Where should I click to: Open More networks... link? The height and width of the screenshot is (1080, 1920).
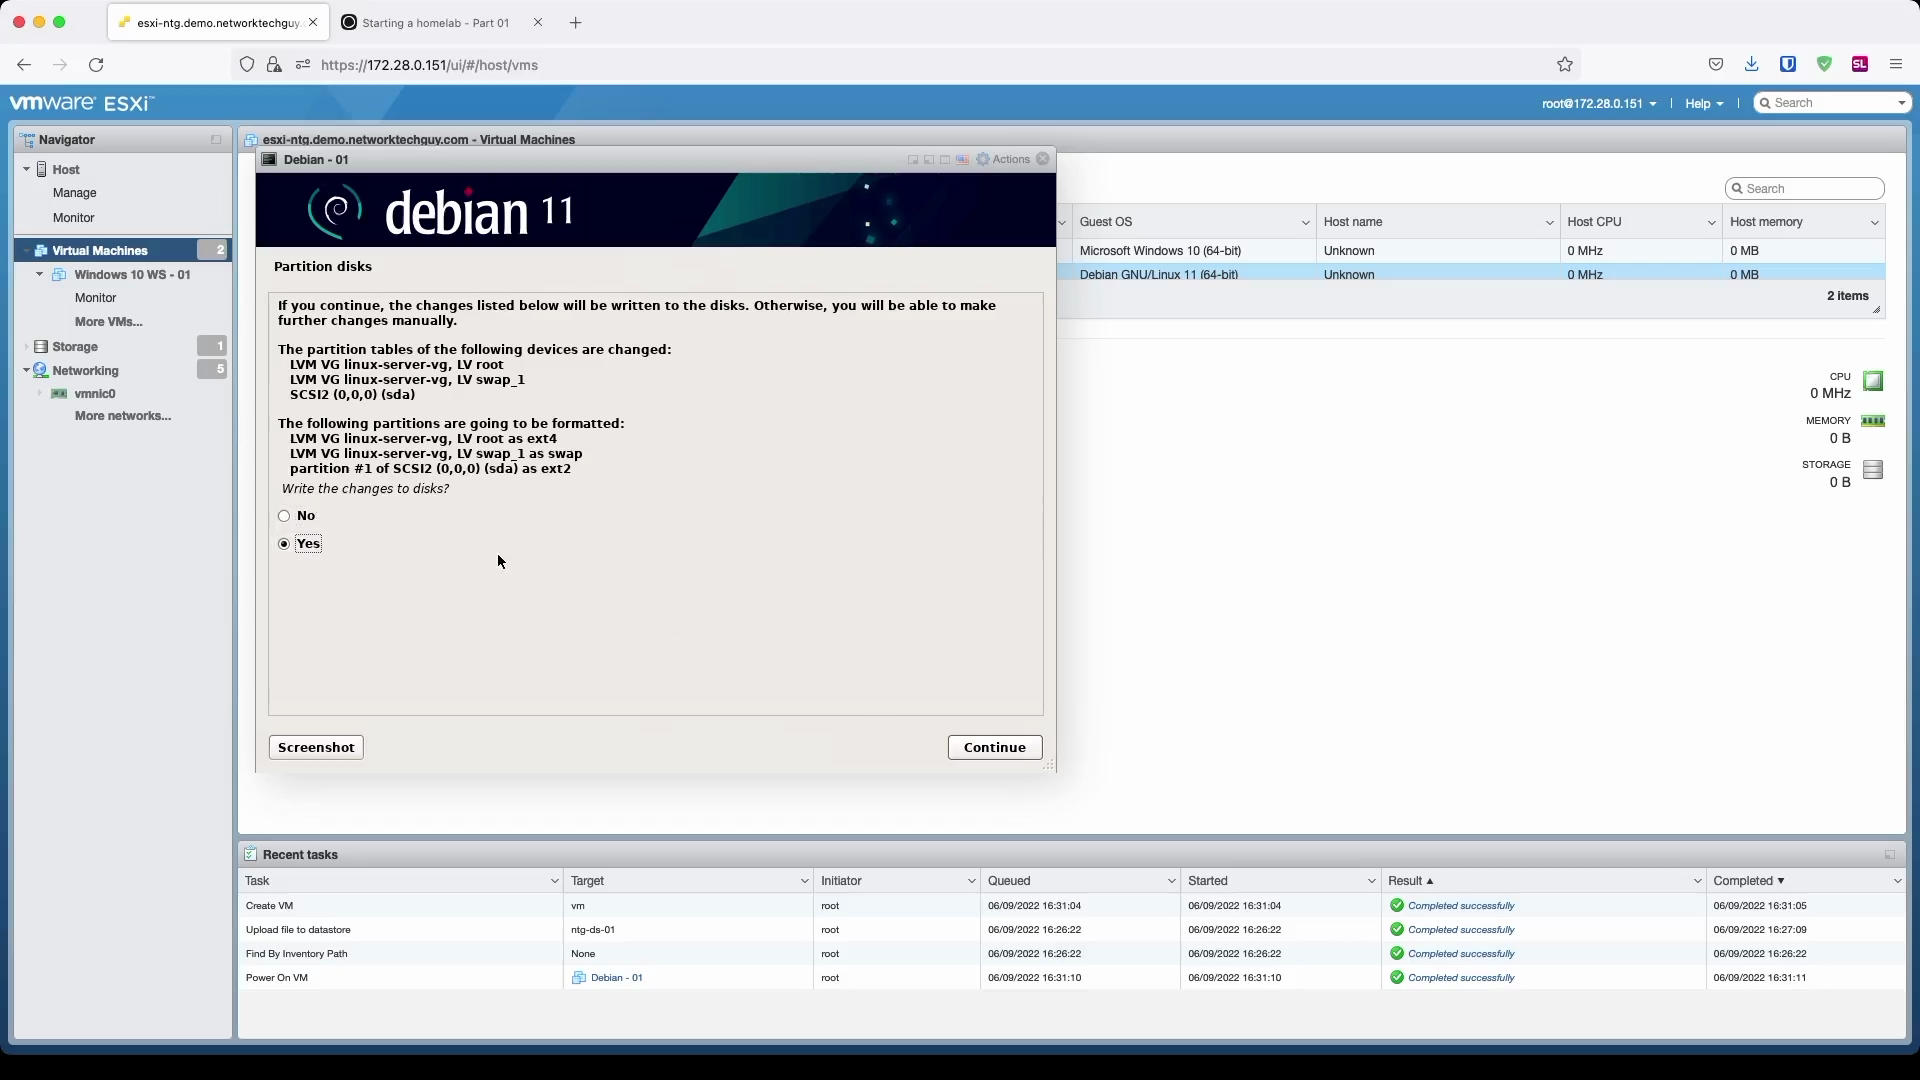123,416
